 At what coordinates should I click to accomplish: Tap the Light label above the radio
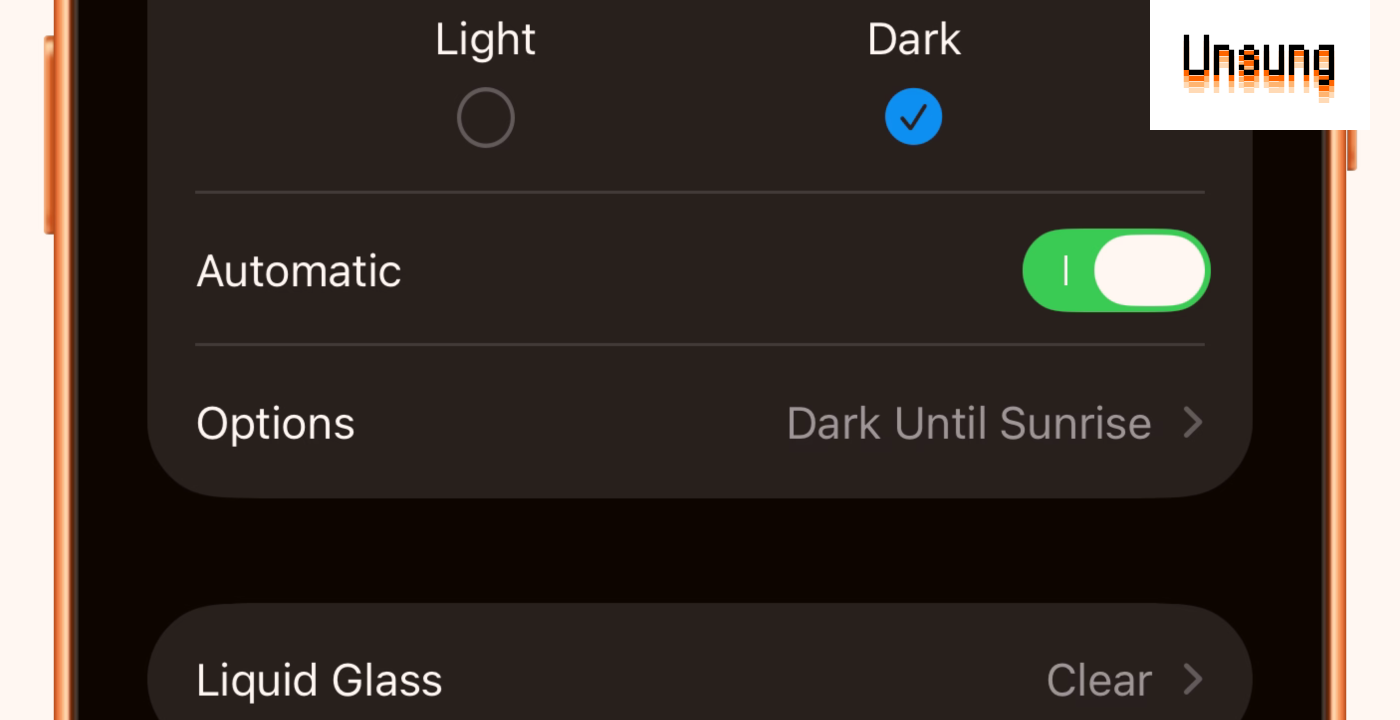click(485, 38)
